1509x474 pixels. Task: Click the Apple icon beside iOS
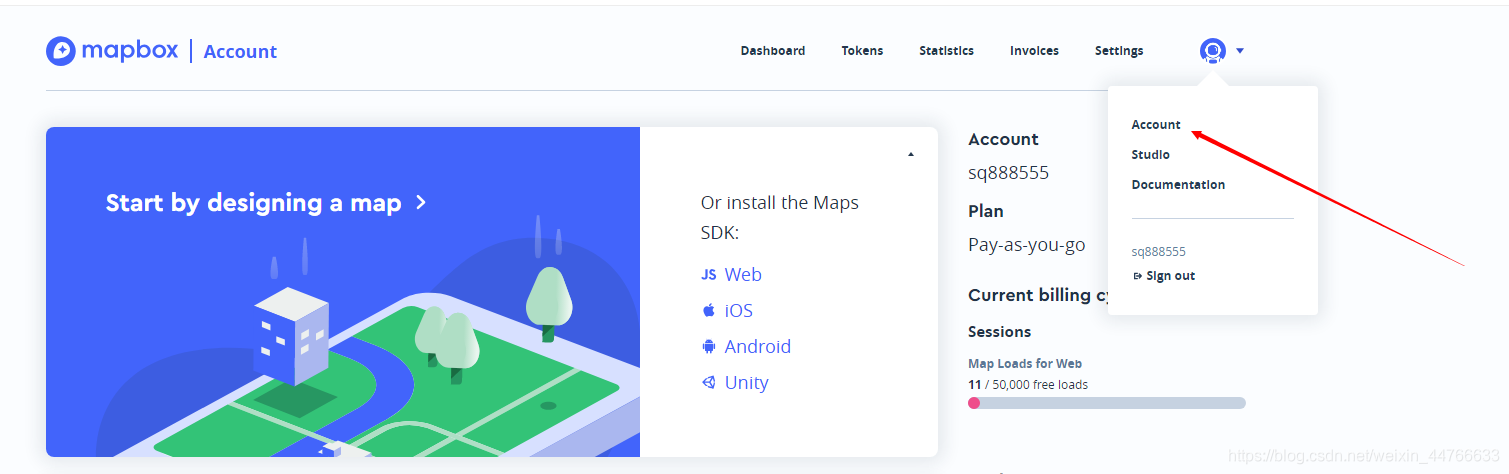(708, 311)
